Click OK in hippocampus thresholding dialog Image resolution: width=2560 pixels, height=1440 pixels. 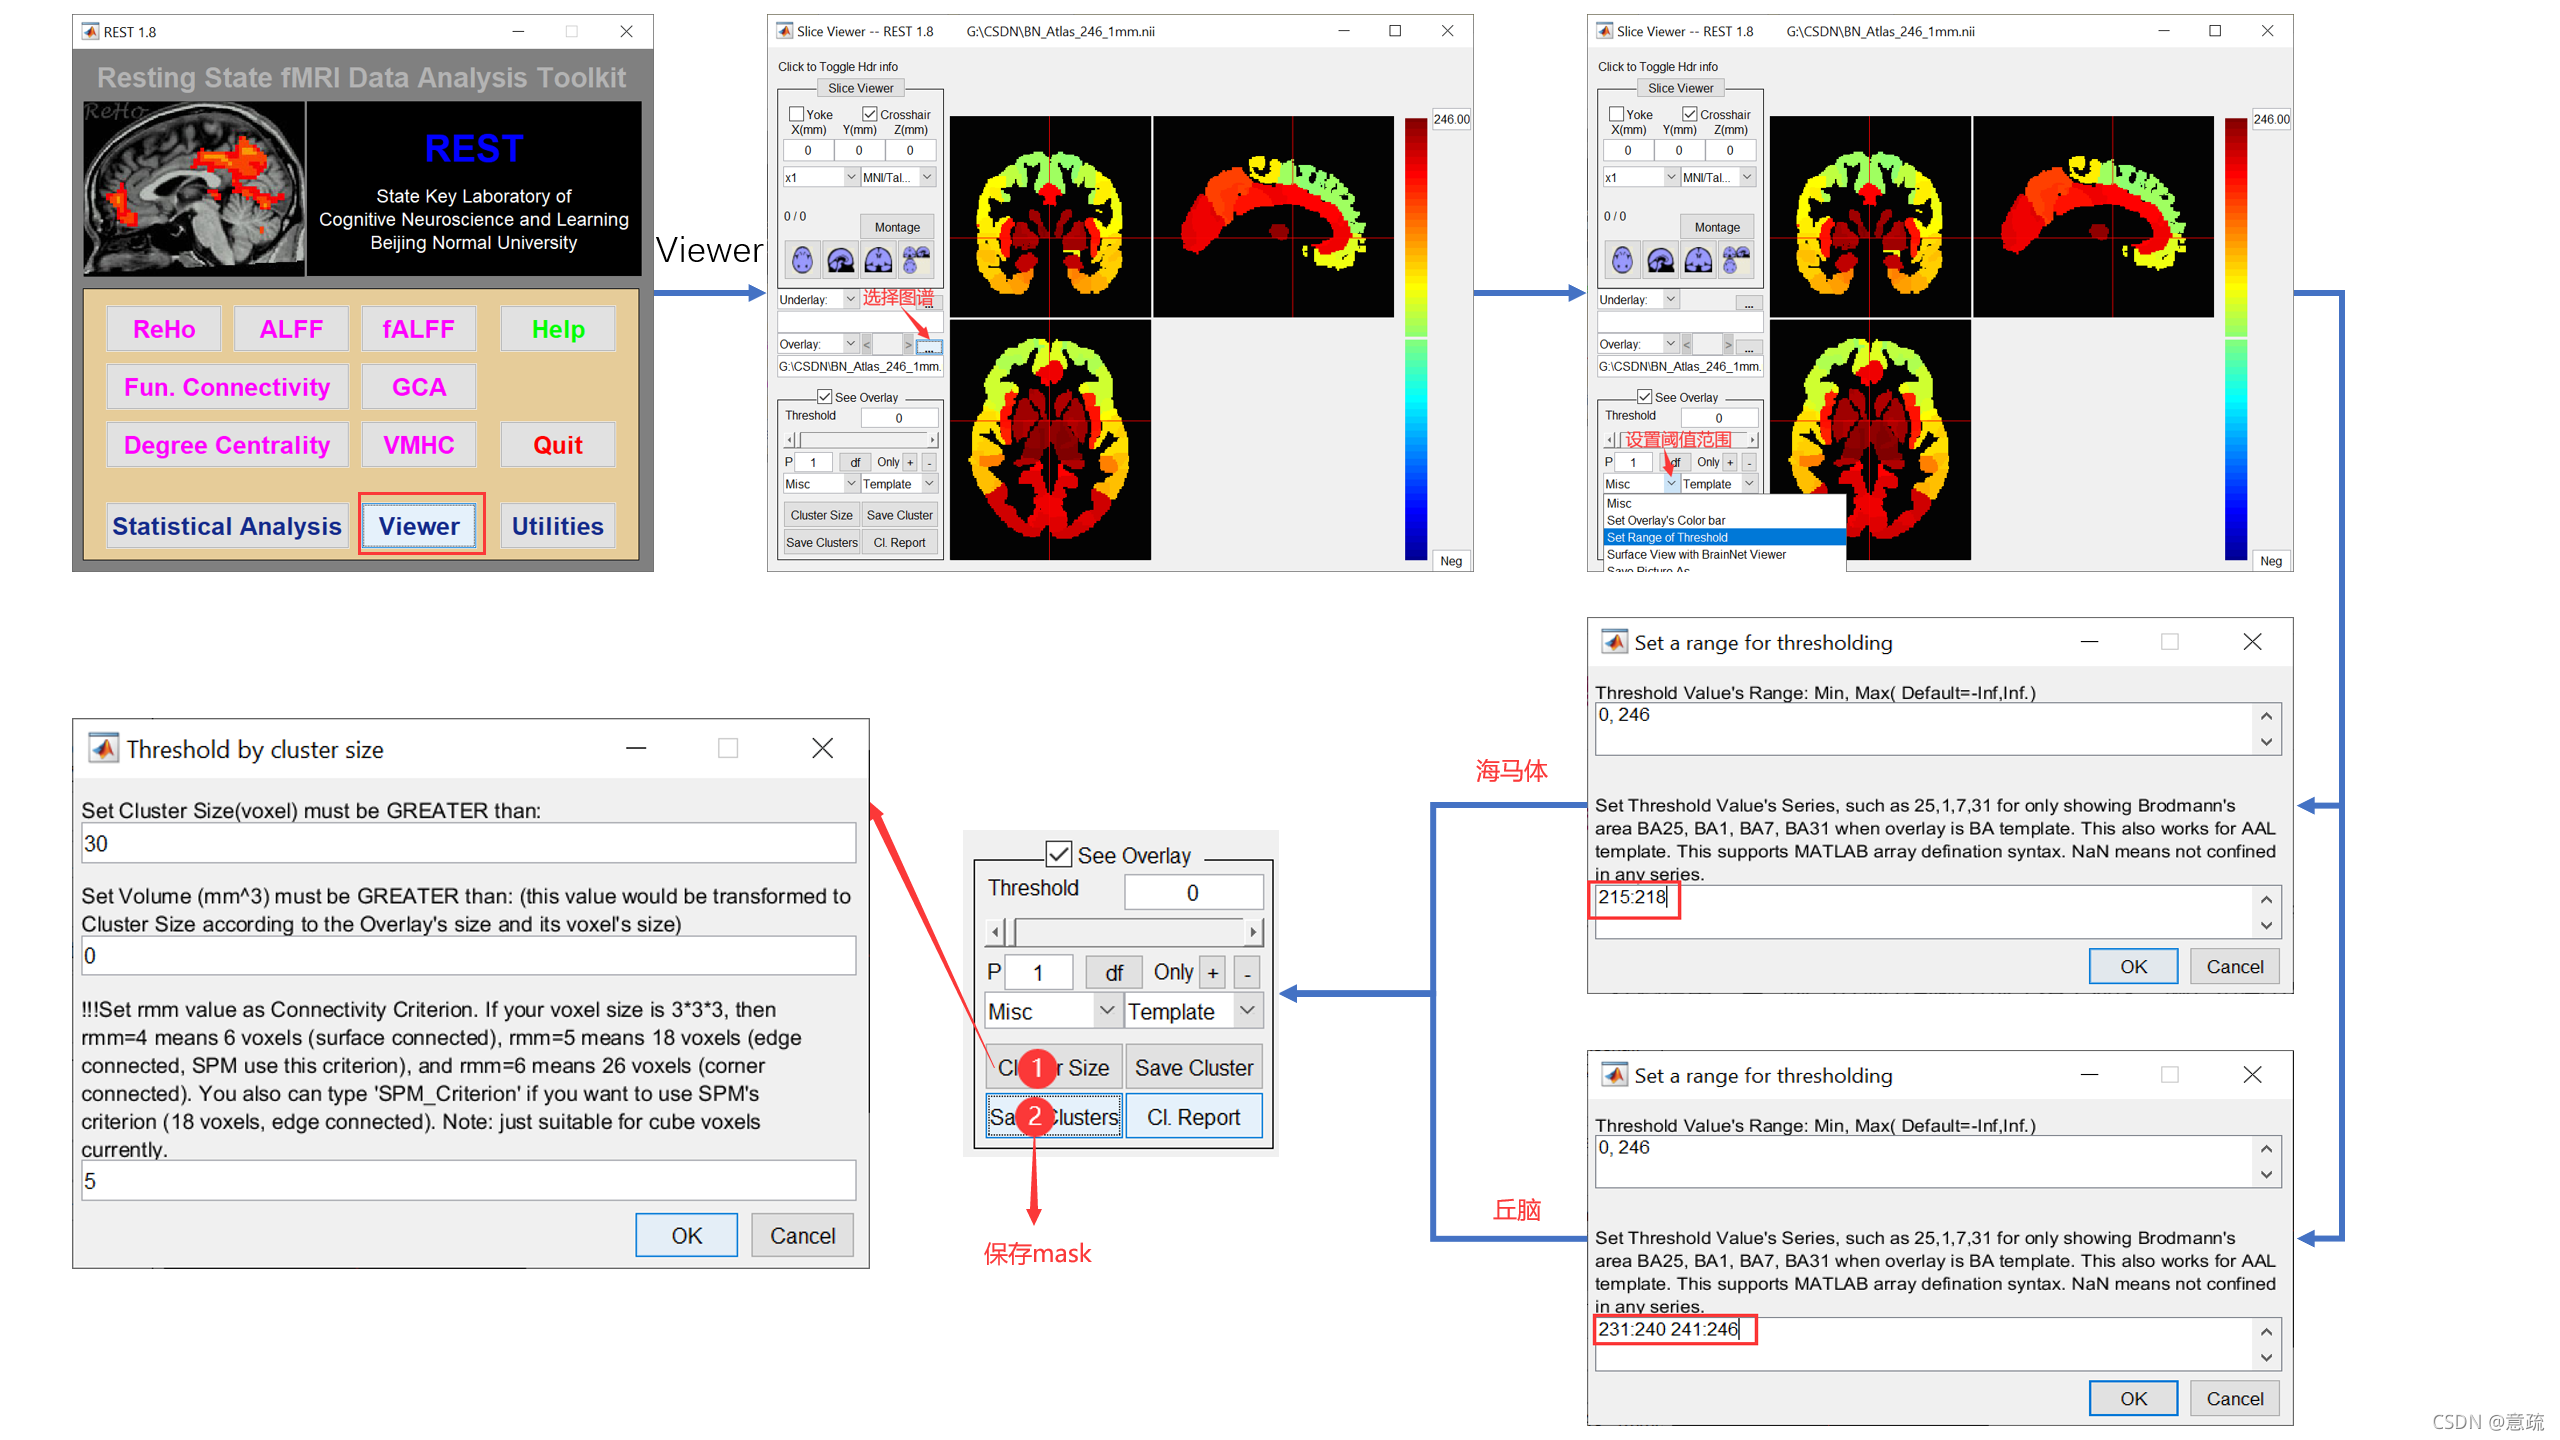coord(2131,962)
